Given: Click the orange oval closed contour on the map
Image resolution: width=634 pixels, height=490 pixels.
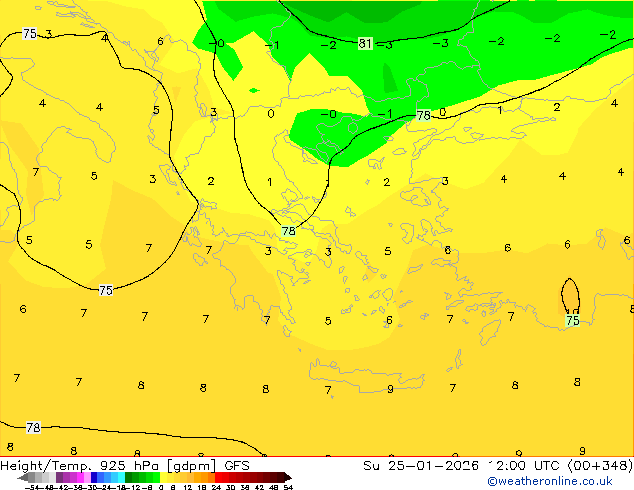Looking at the screenshot, I should pyautogui.click(x=571, y=296).
